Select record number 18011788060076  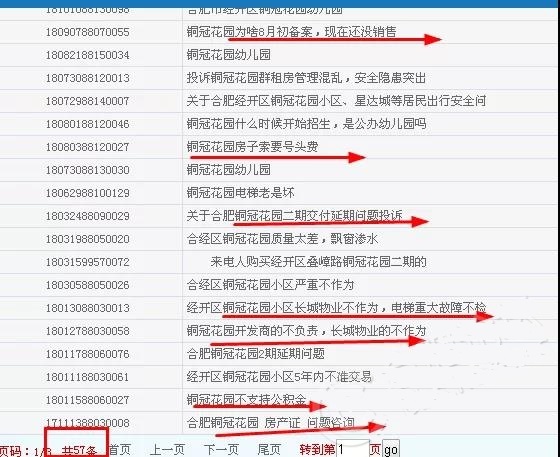coord(88,354)
